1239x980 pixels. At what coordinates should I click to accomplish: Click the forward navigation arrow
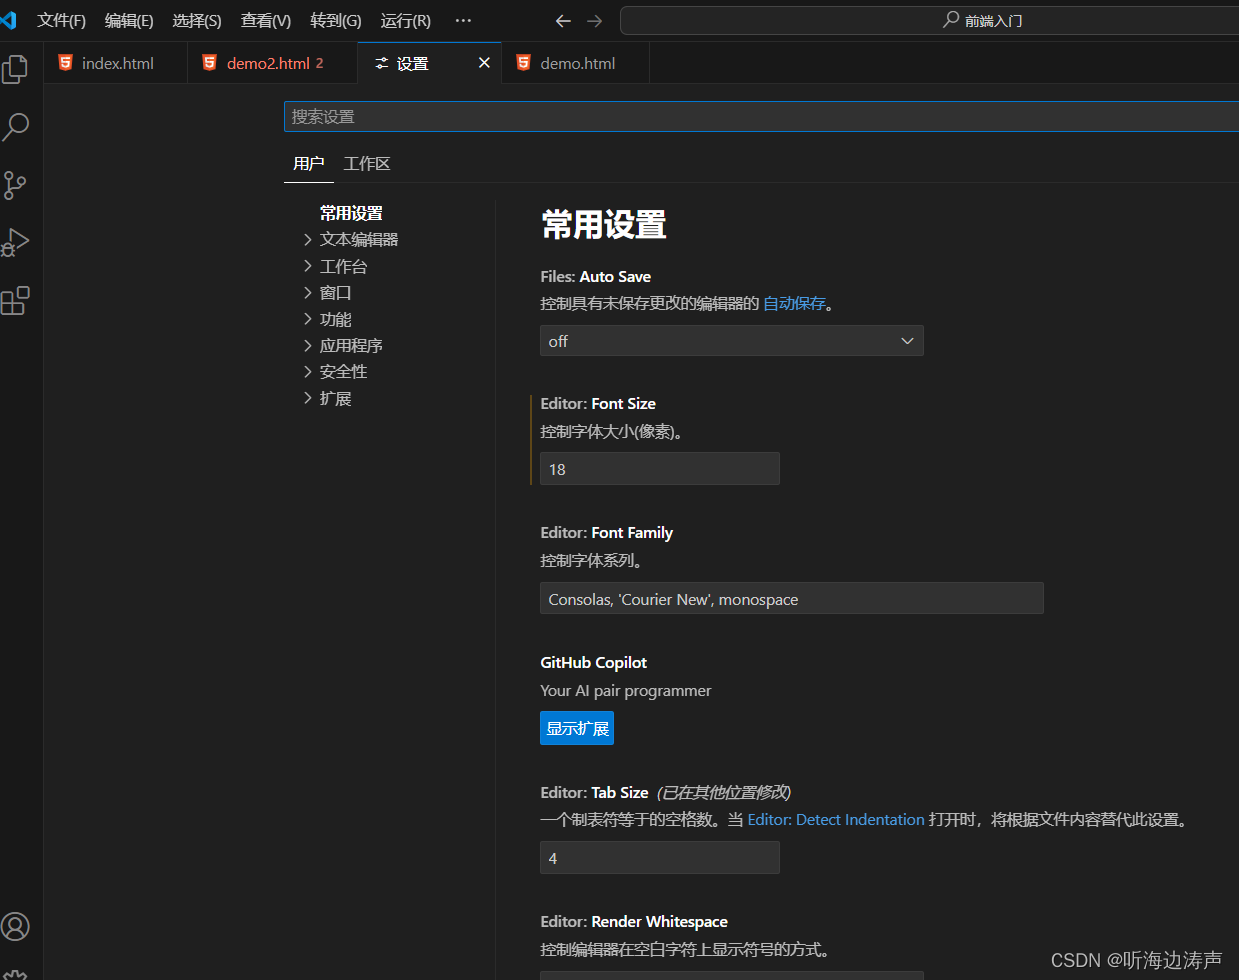[x=595, y=20]
